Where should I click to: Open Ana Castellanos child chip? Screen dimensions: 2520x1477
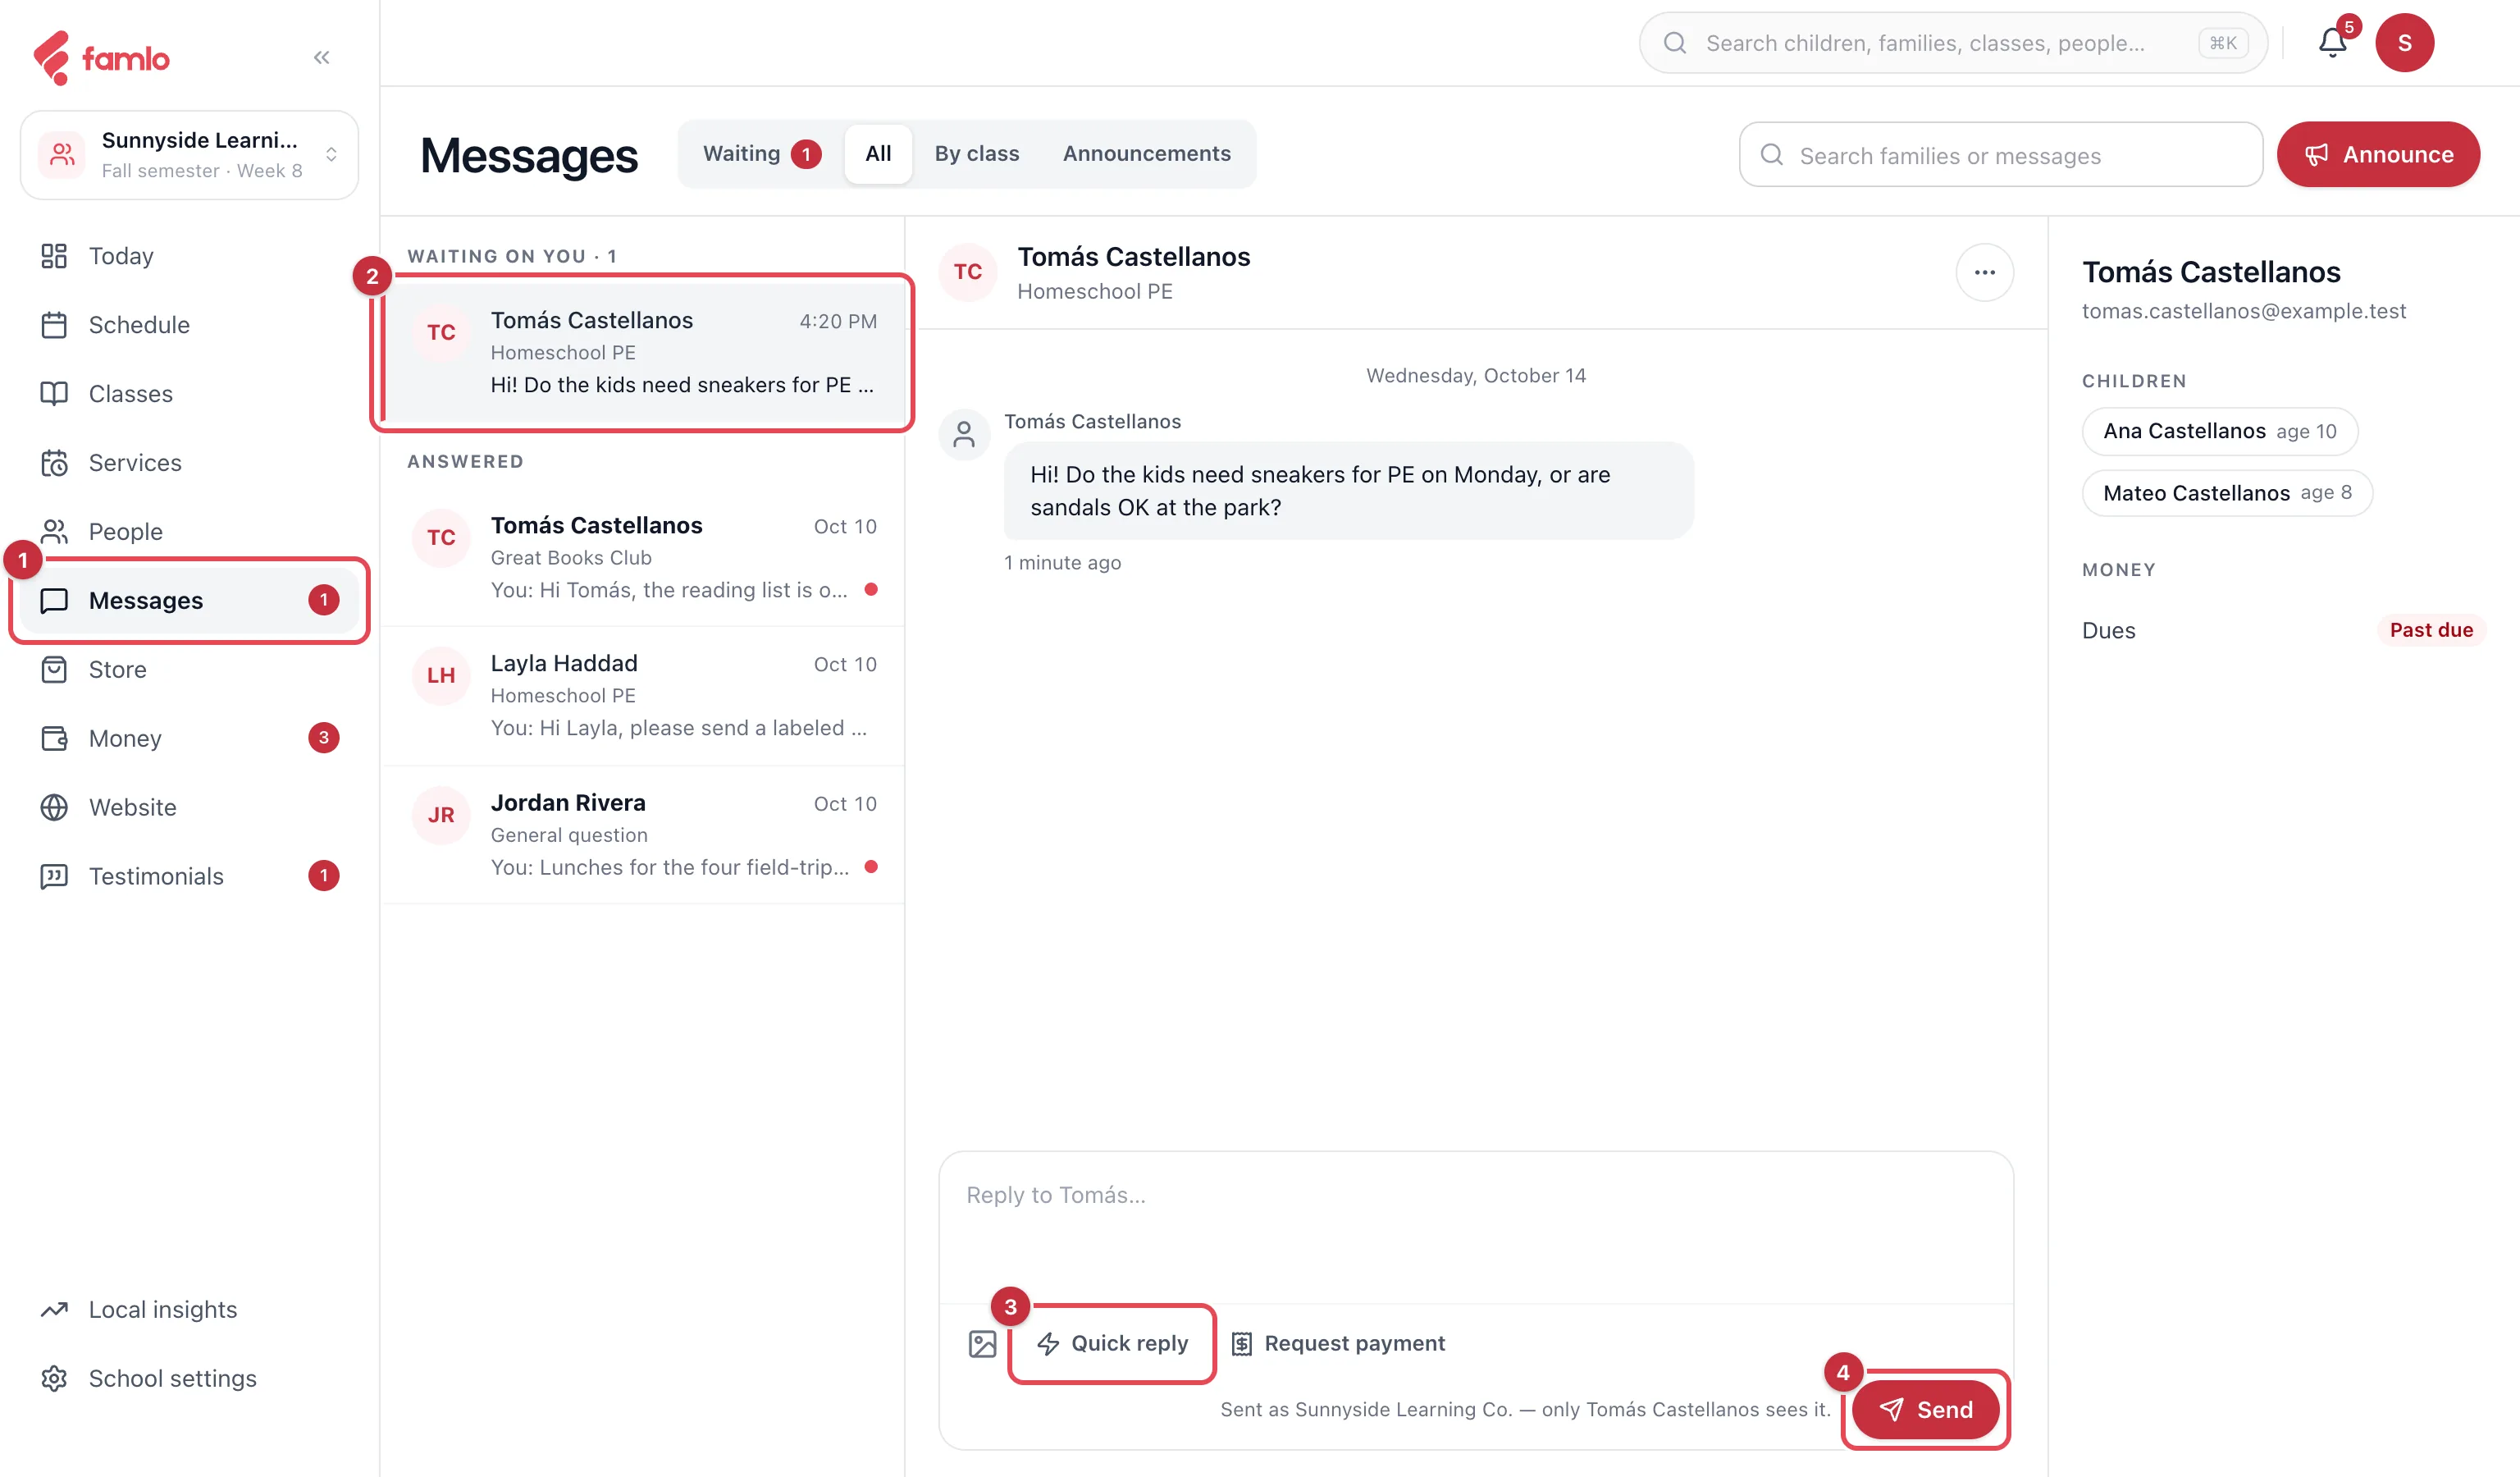click(2219, 432)
